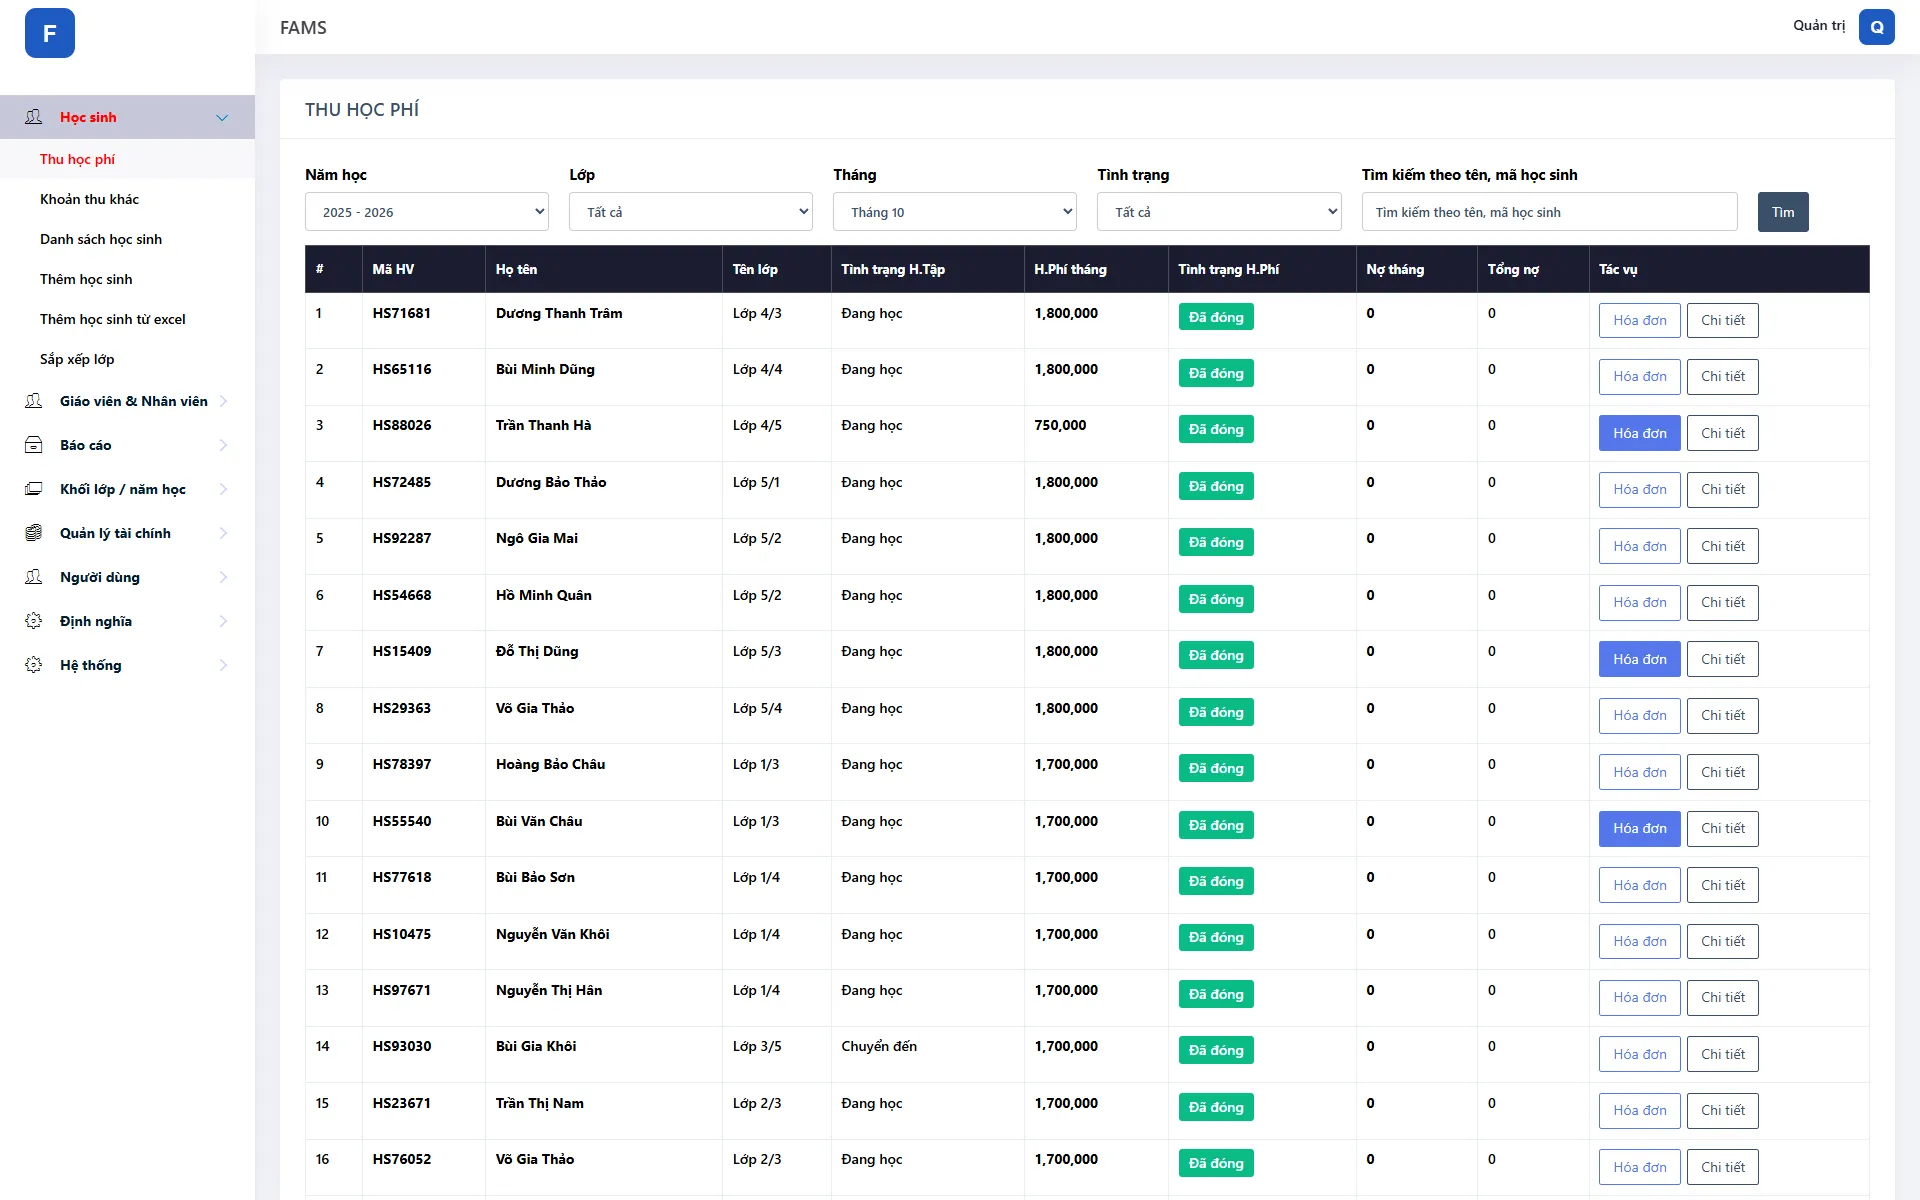Open the Quản trị user avatar

[1876, 27]
